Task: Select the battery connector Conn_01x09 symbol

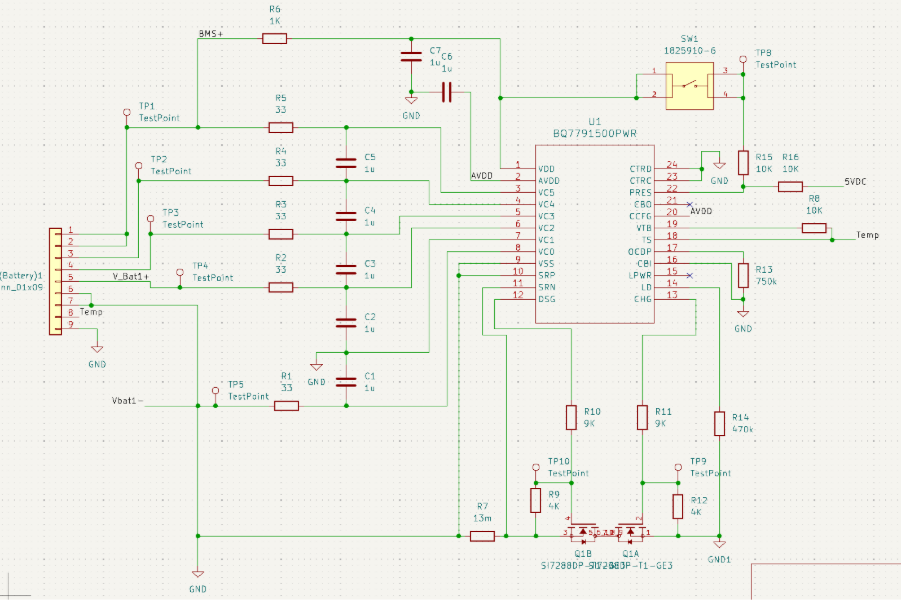Action: (x=55, y=281)
